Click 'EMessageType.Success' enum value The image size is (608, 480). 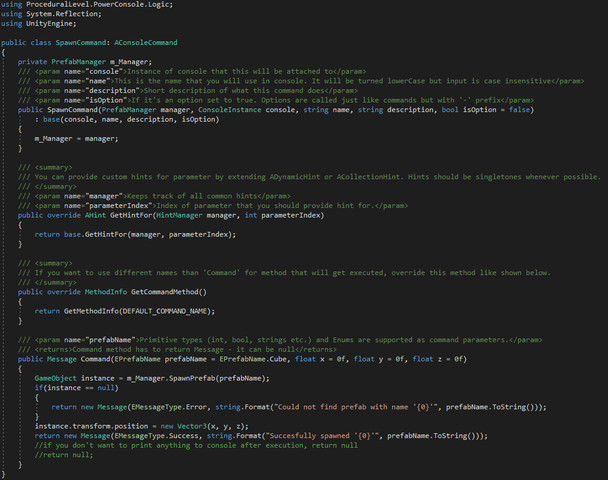tap(156, 436)
